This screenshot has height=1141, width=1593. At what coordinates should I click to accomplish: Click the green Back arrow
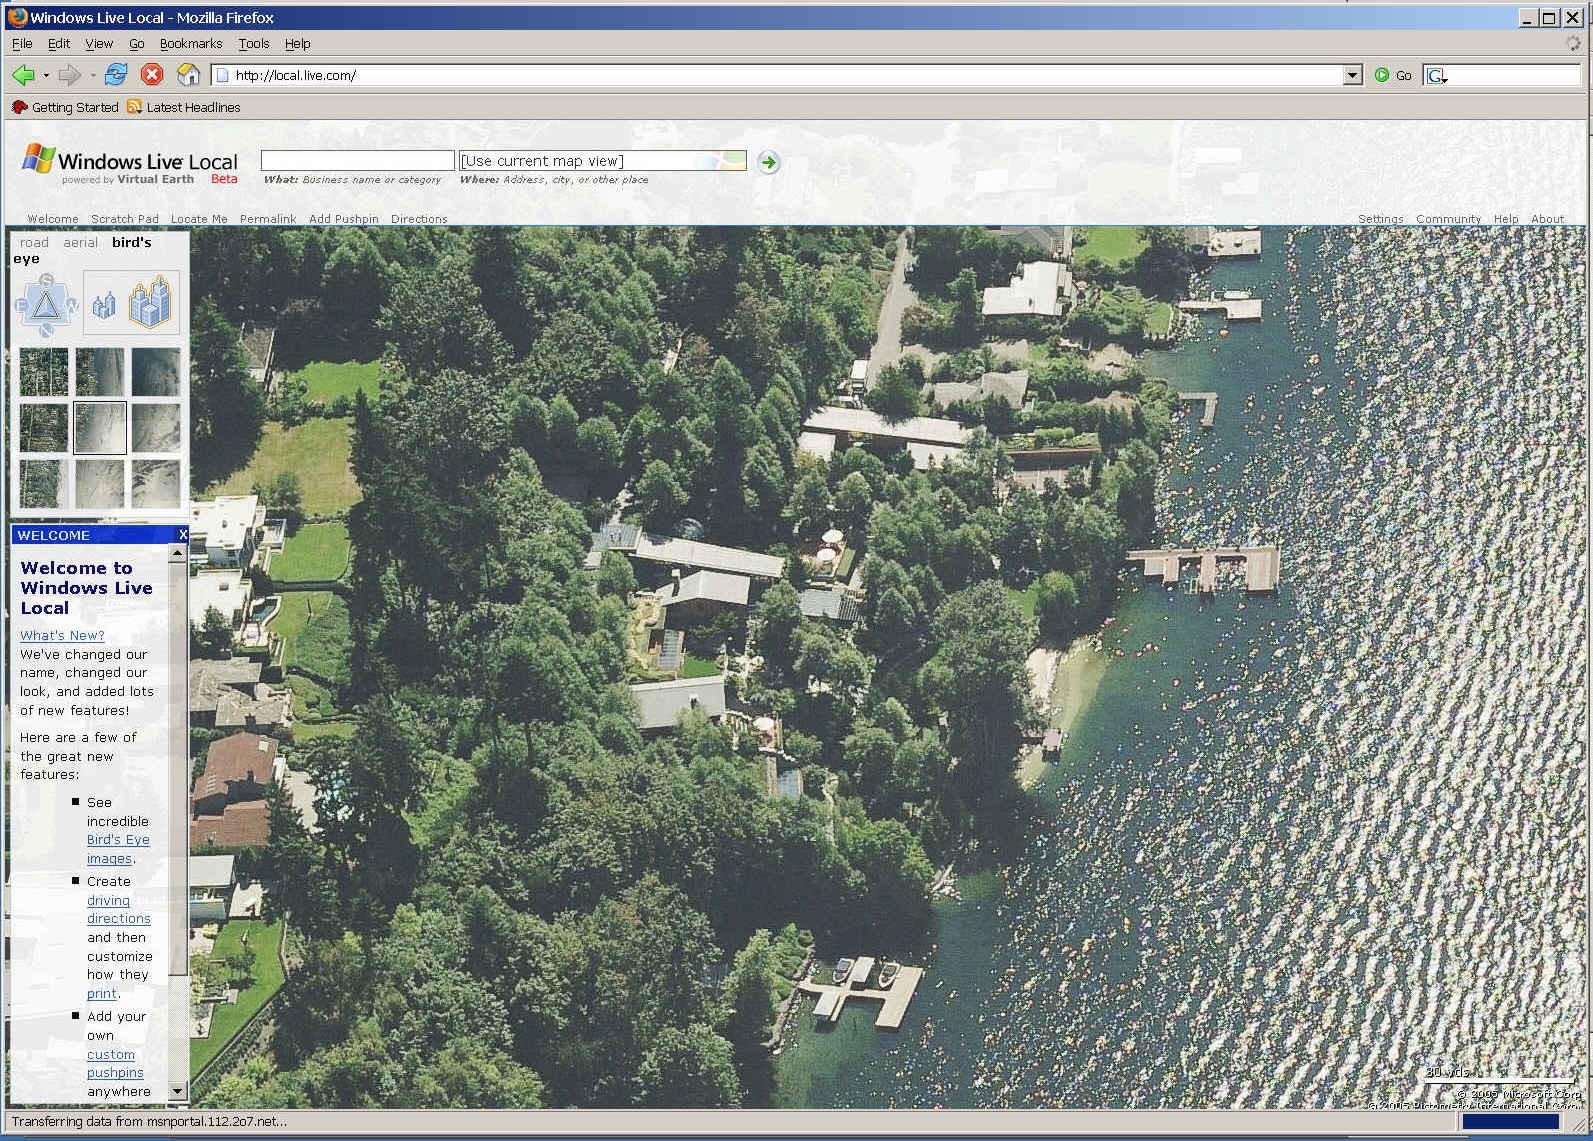tap(23, 75)
